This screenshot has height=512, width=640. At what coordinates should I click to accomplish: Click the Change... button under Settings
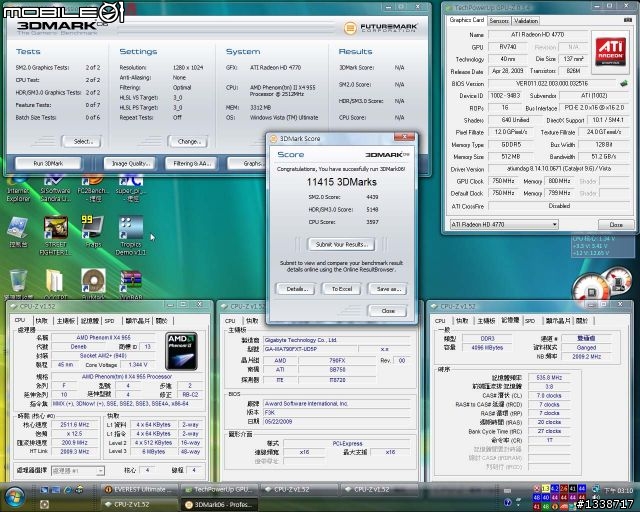pyautogui.click(x=189, y=141)
